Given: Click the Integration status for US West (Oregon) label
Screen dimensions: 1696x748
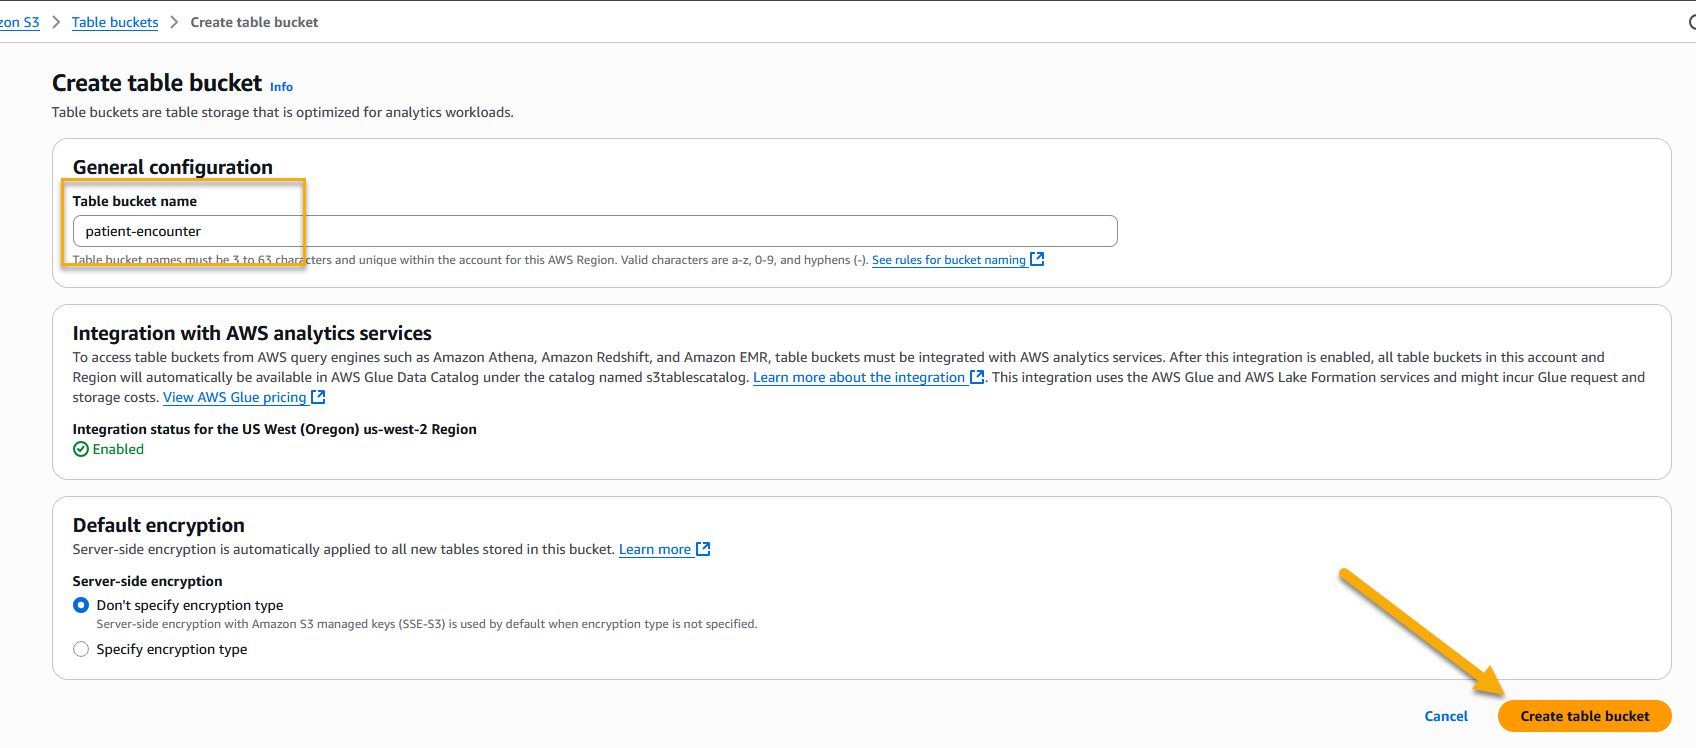Looking at the screenshot, I should [275, 429].
